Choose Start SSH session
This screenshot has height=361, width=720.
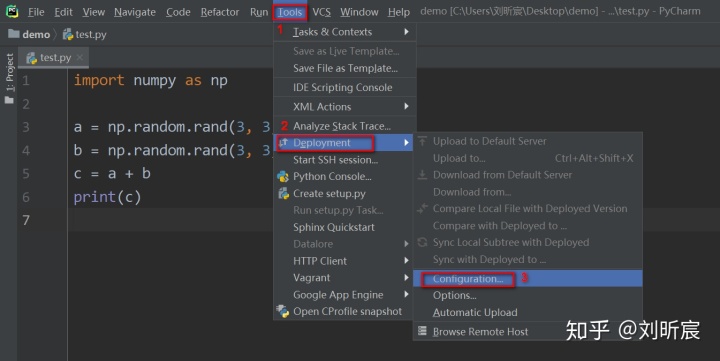[x=343, y=160]
